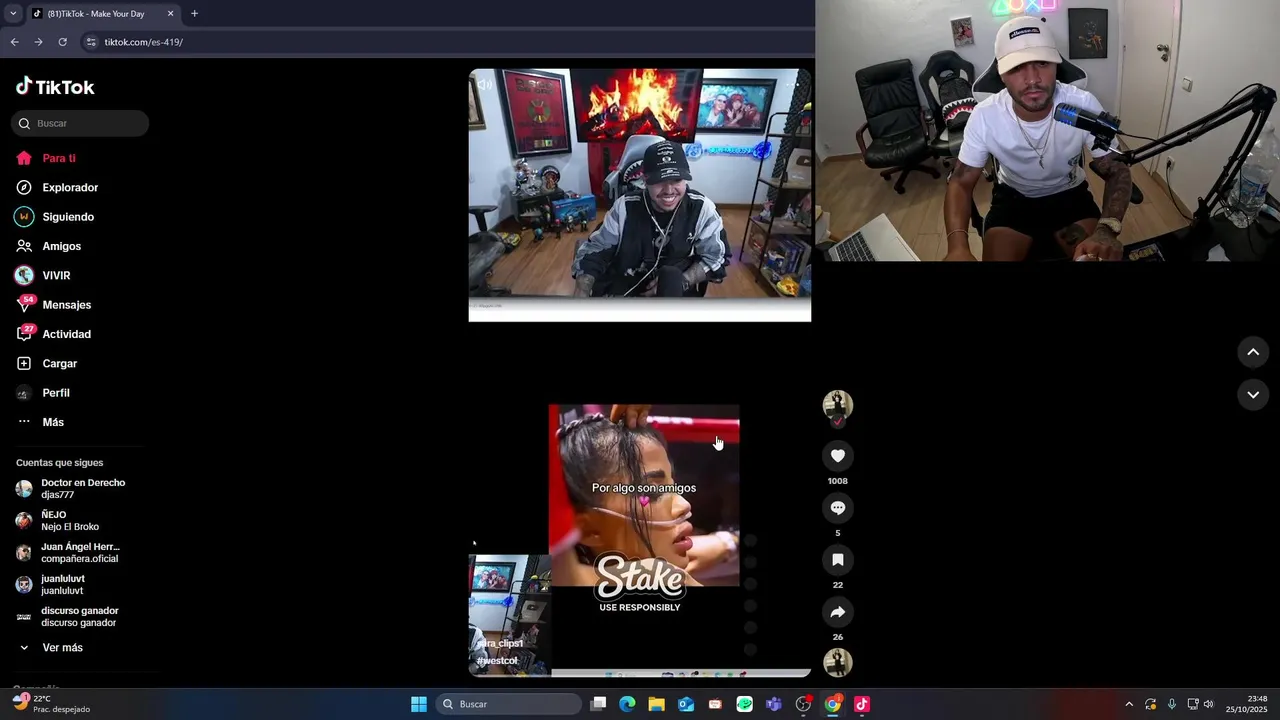The image size is (1280, 720).
Task: Open the Actividad notifications
Action: click(x=54, y=334)
